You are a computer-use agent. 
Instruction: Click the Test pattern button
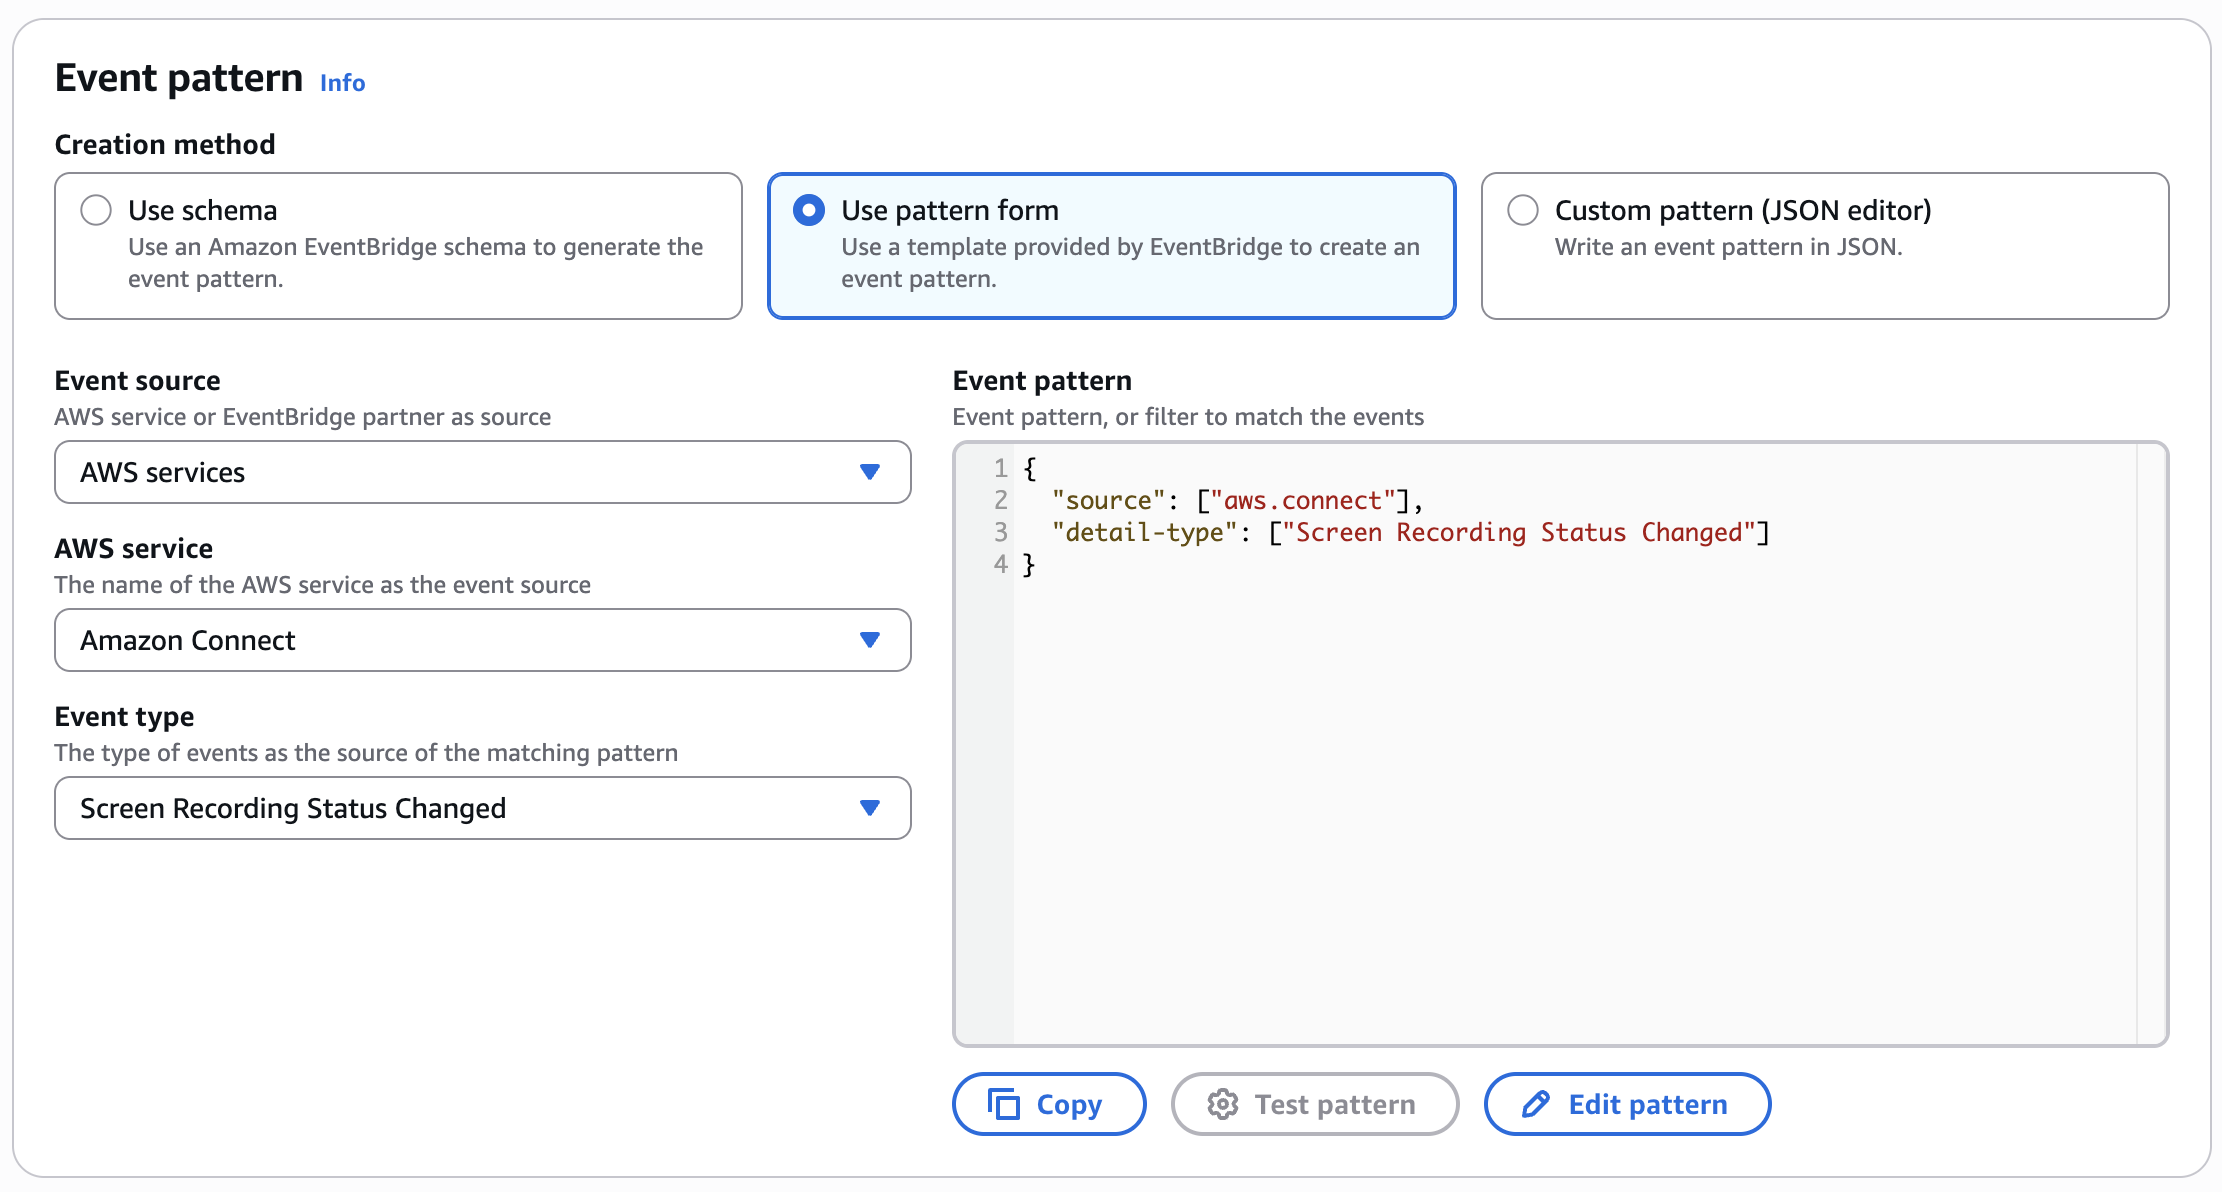coord(1315,1104)
